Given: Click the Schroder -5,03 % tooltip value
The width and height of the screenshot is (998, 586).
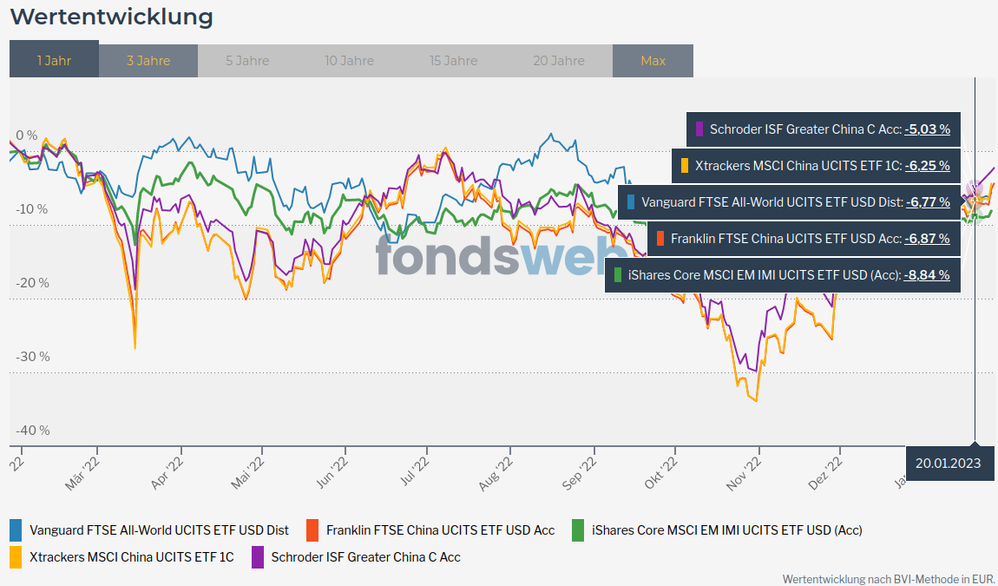Looking at the screenshot, I should pos(926,129).
